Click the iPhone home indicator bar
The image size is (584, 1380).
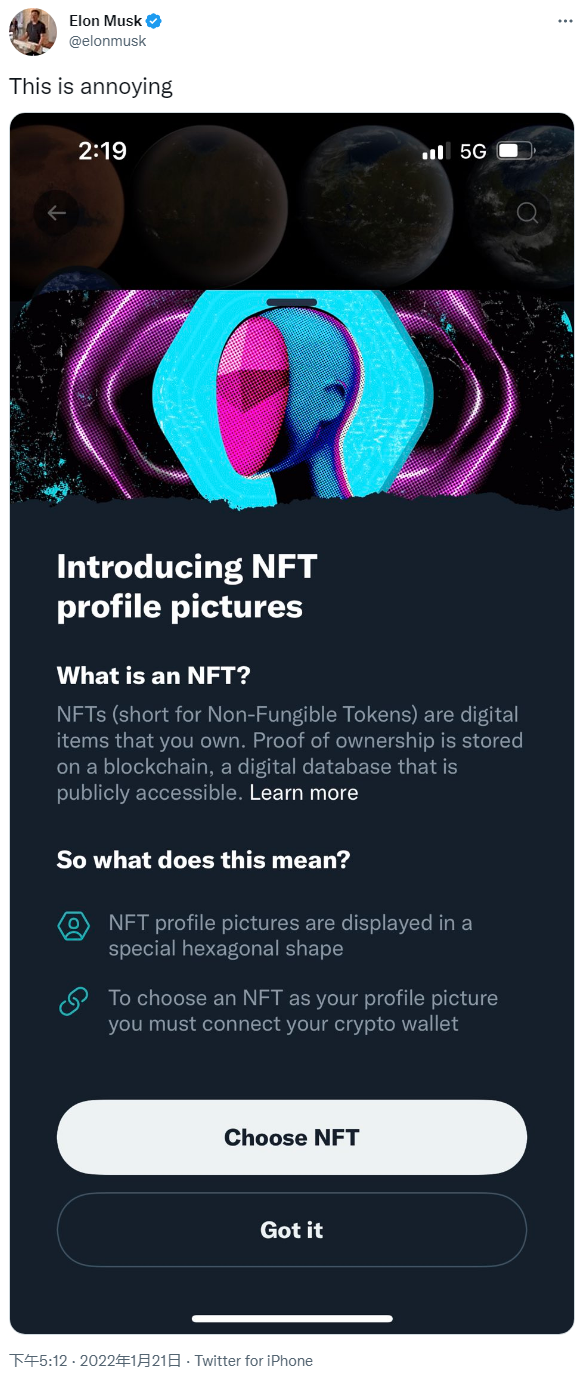[x=292, y=1318]
